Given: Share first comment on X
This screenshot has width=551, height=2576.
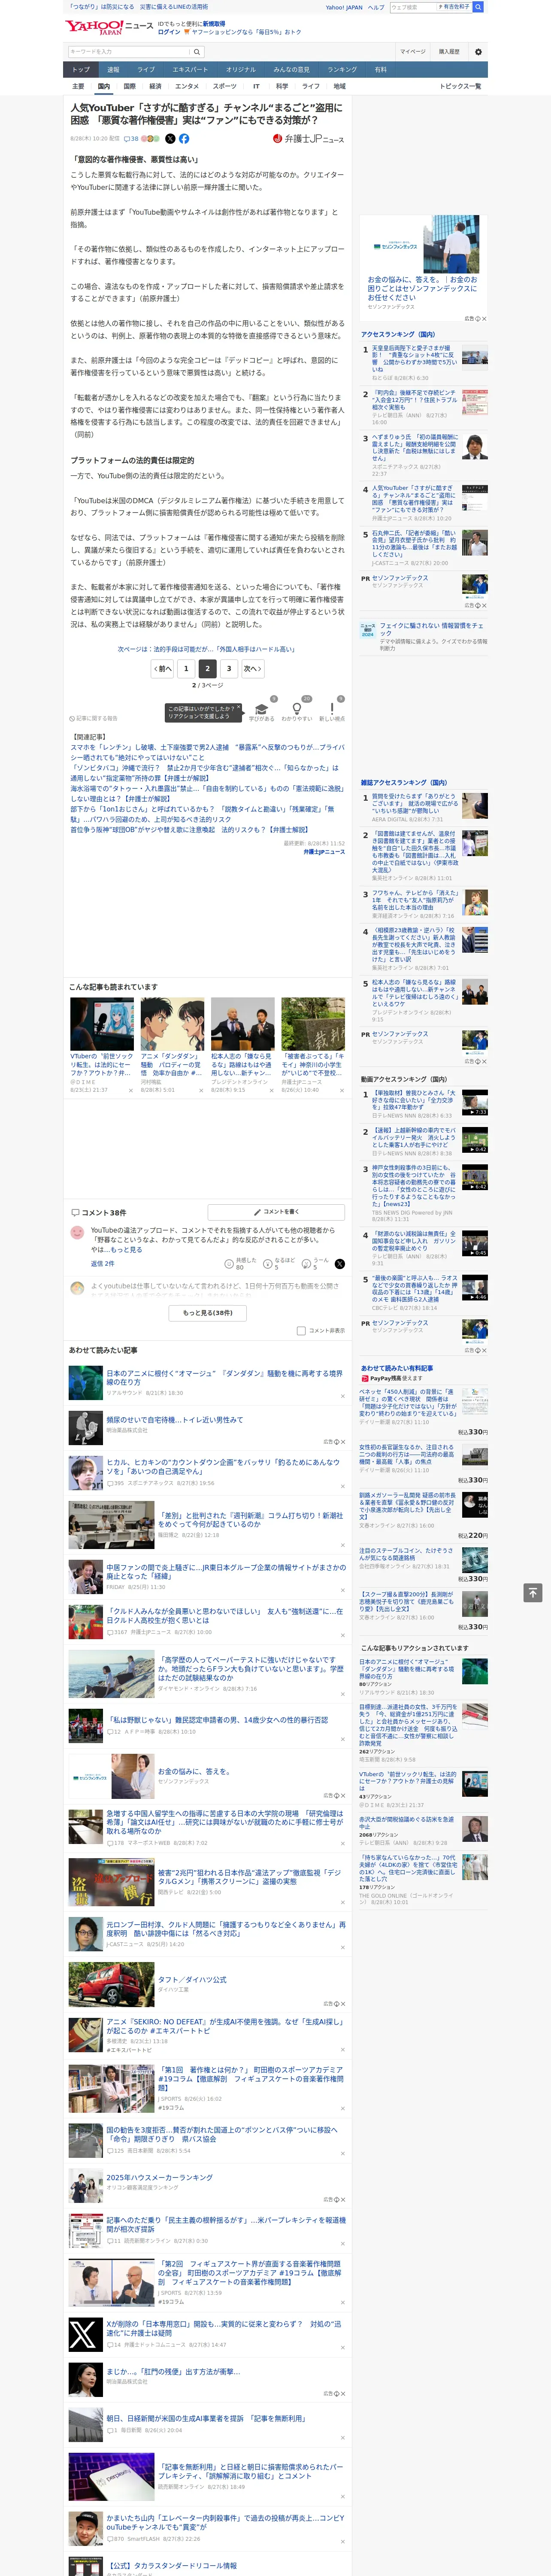Looking at the screenshot, I should tap(339, 1264).
